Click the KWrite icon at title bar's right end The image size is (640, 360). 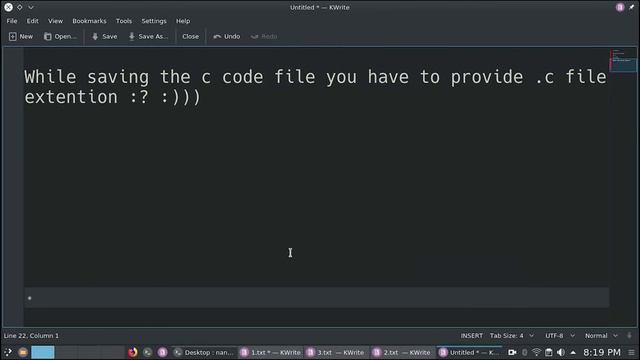[620, 7]
